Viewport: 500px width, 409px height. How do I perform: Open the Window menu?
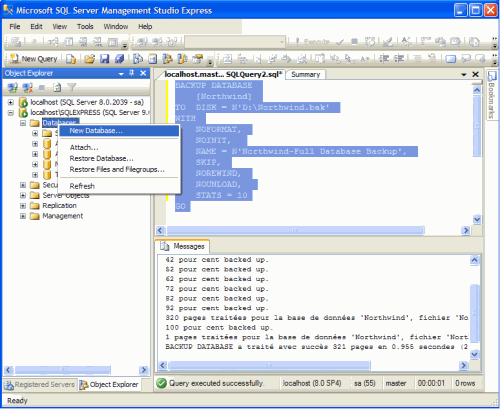coord(116,27)
